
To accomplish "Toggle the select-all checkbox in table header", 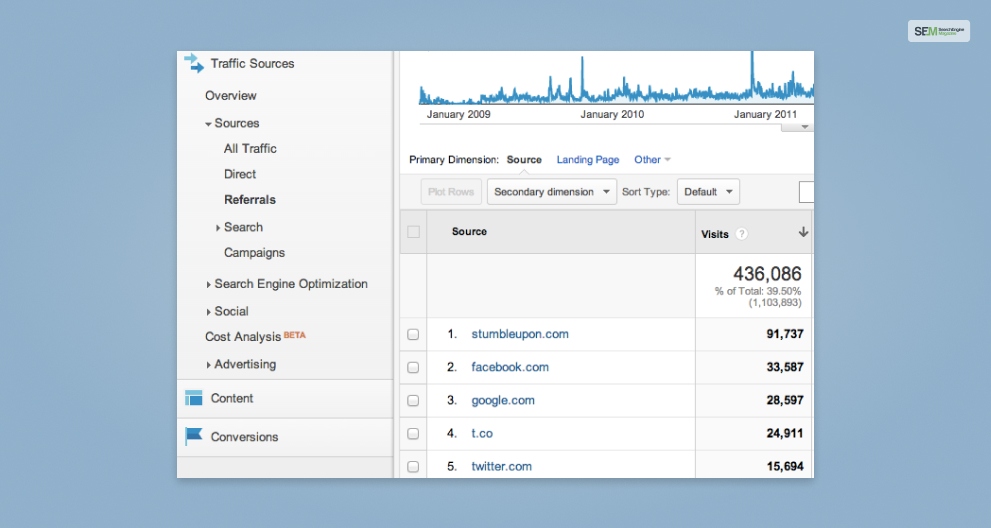I will tap(413, 232).
